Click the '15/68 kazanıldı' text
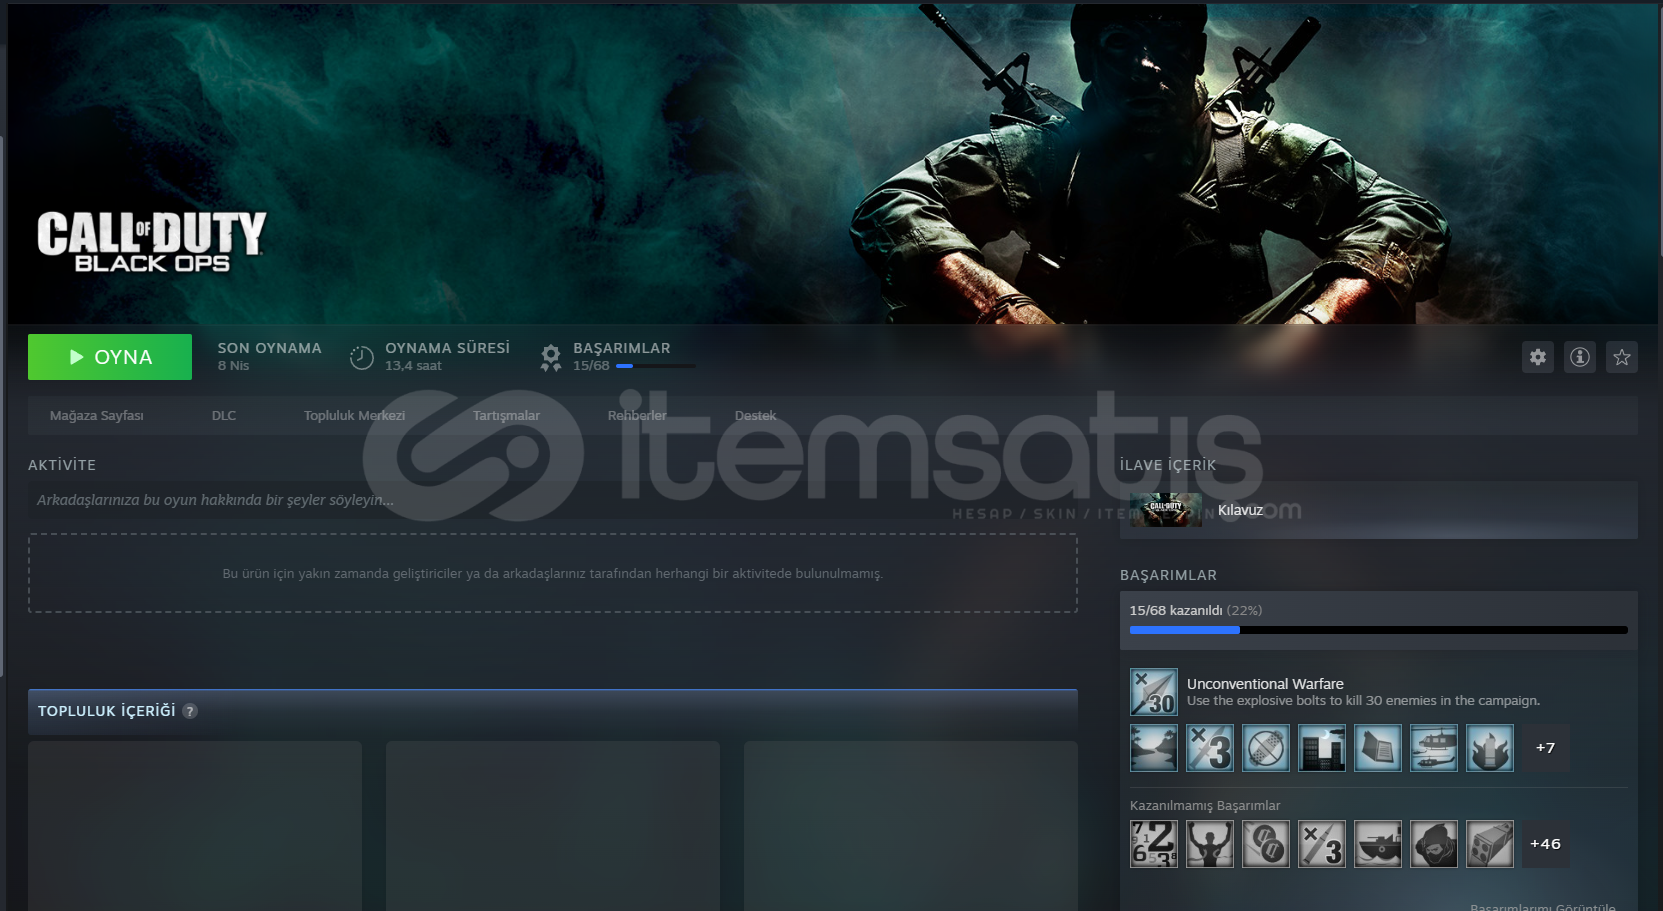 click(1175, 610)
